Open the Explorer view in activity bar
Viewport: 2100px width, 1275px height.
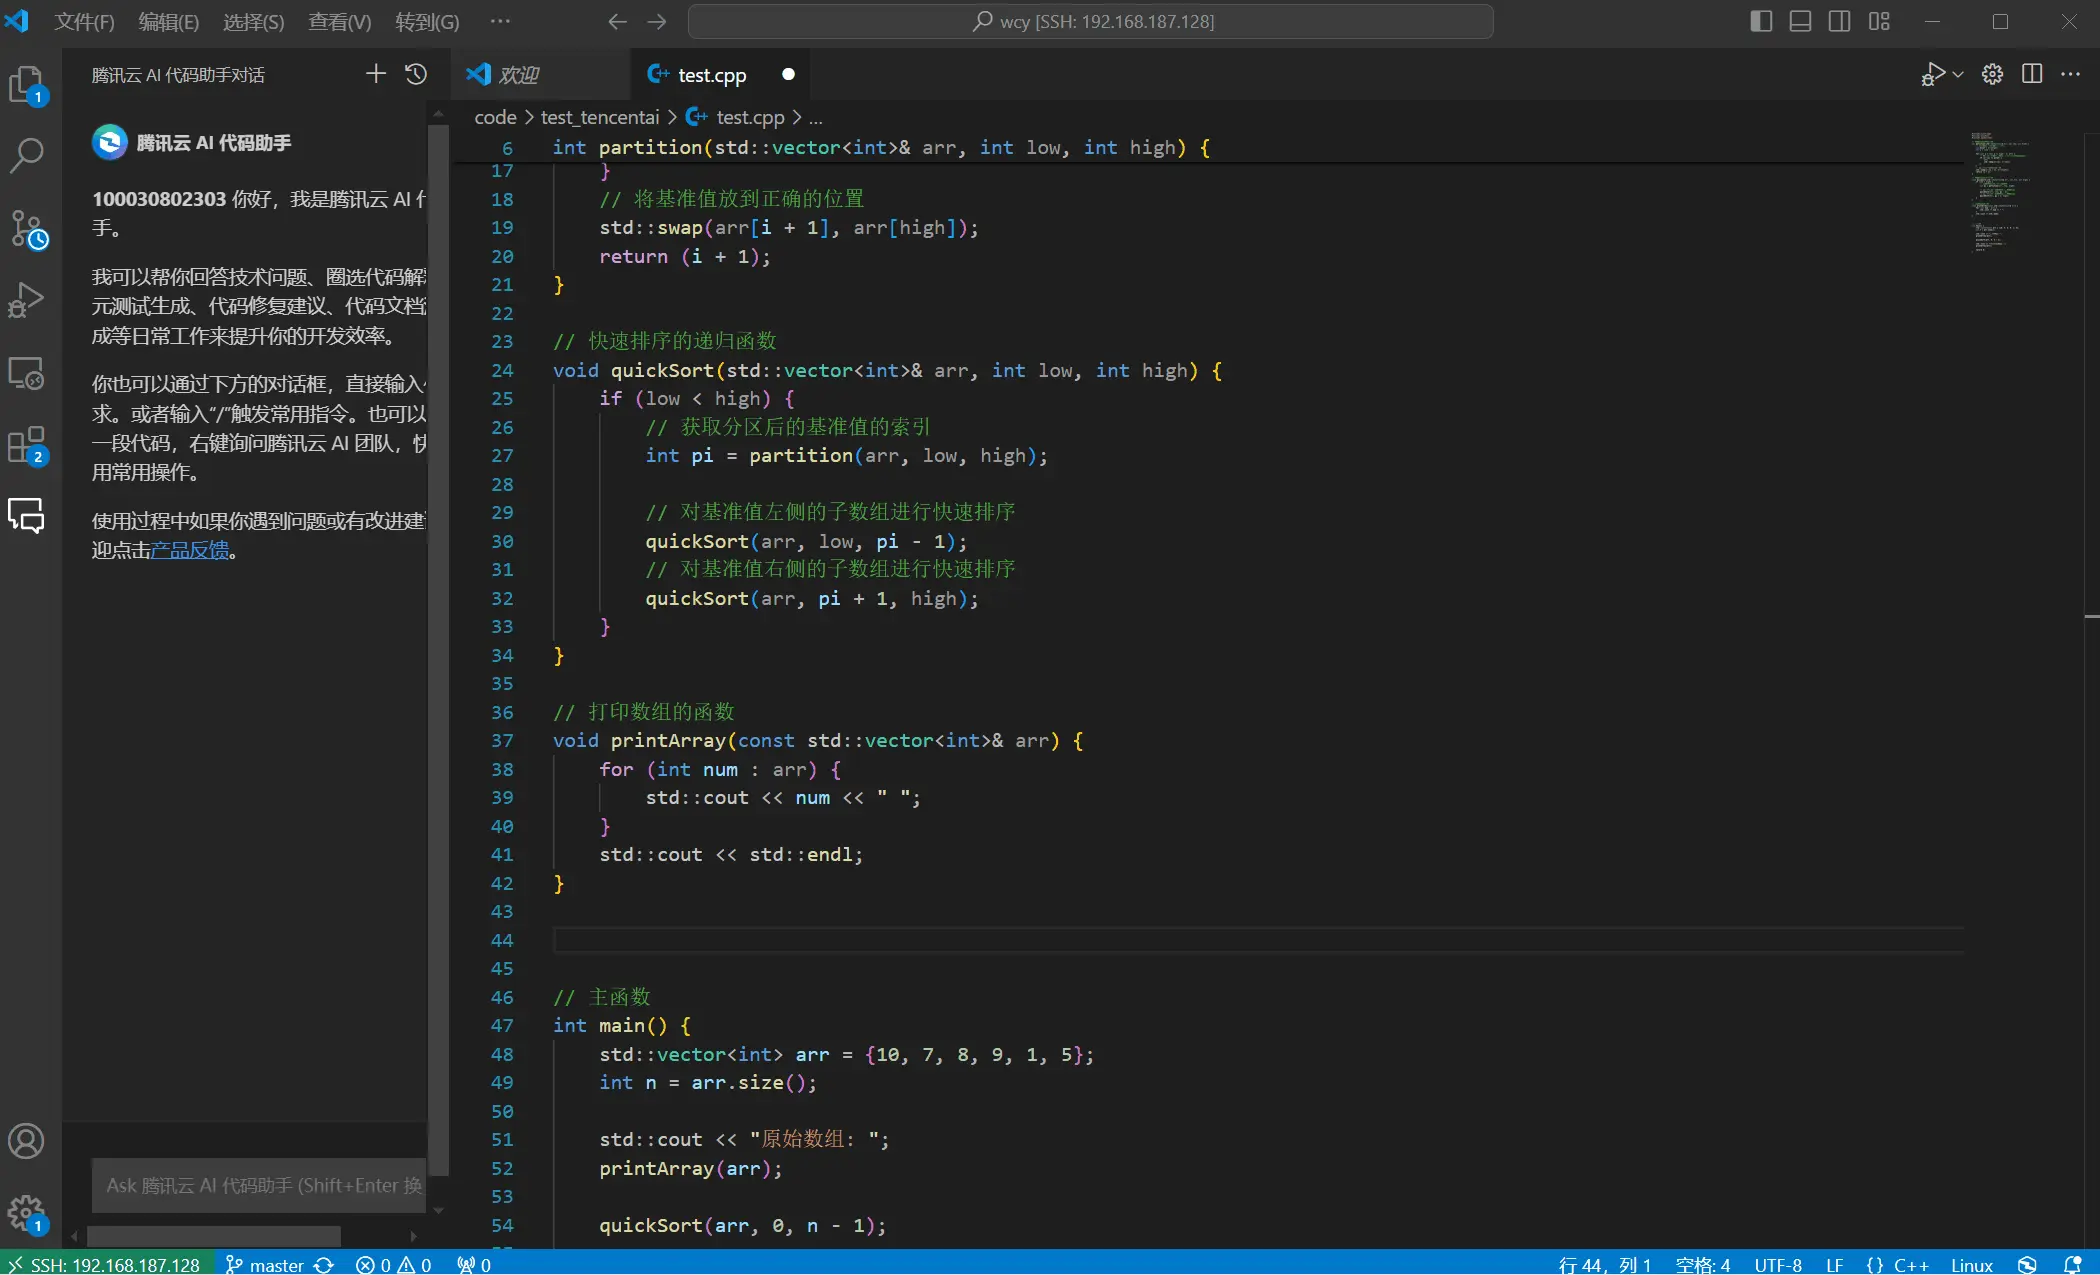point(27,85)
